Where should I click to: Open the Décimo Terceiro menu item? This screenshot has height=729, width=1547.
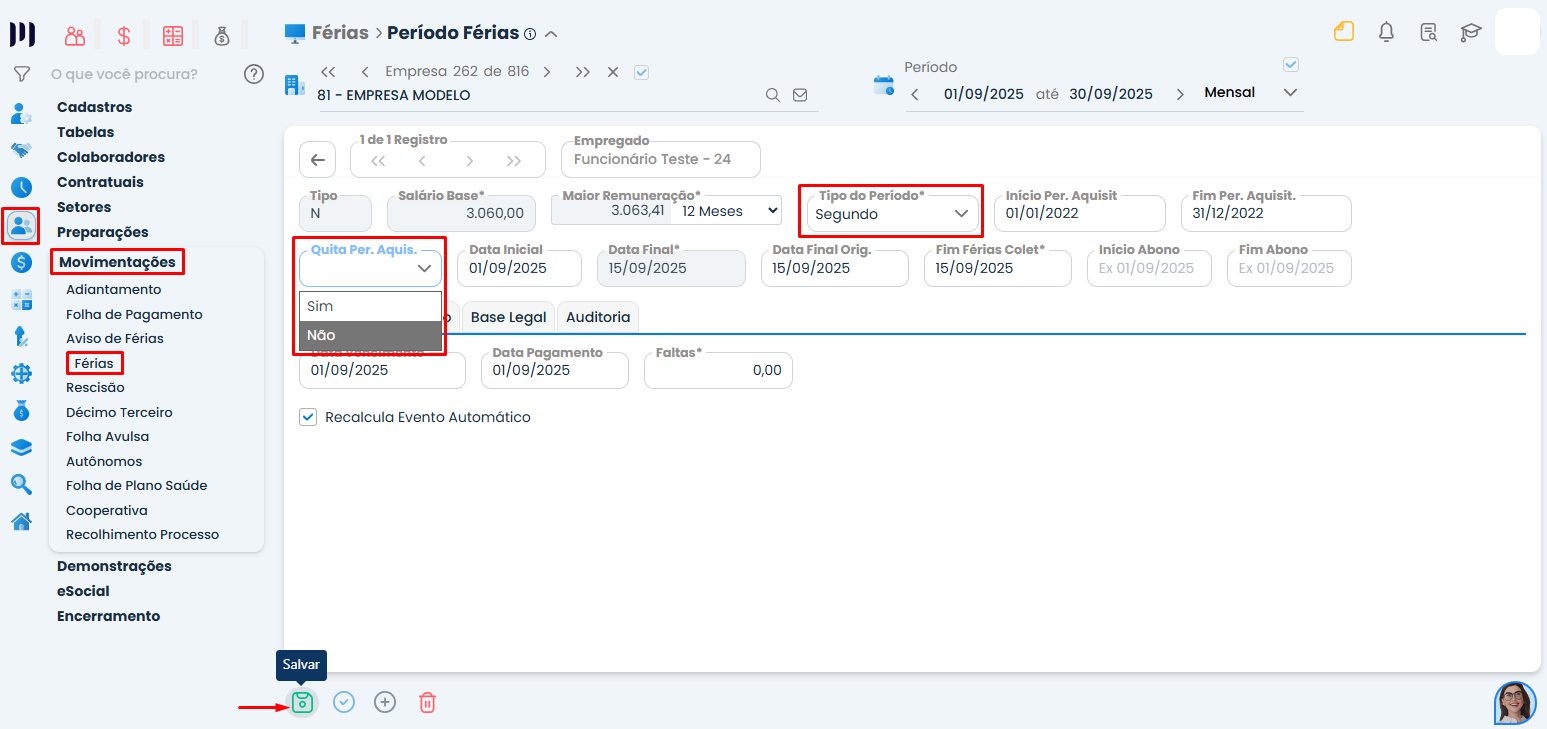[119, 412]
